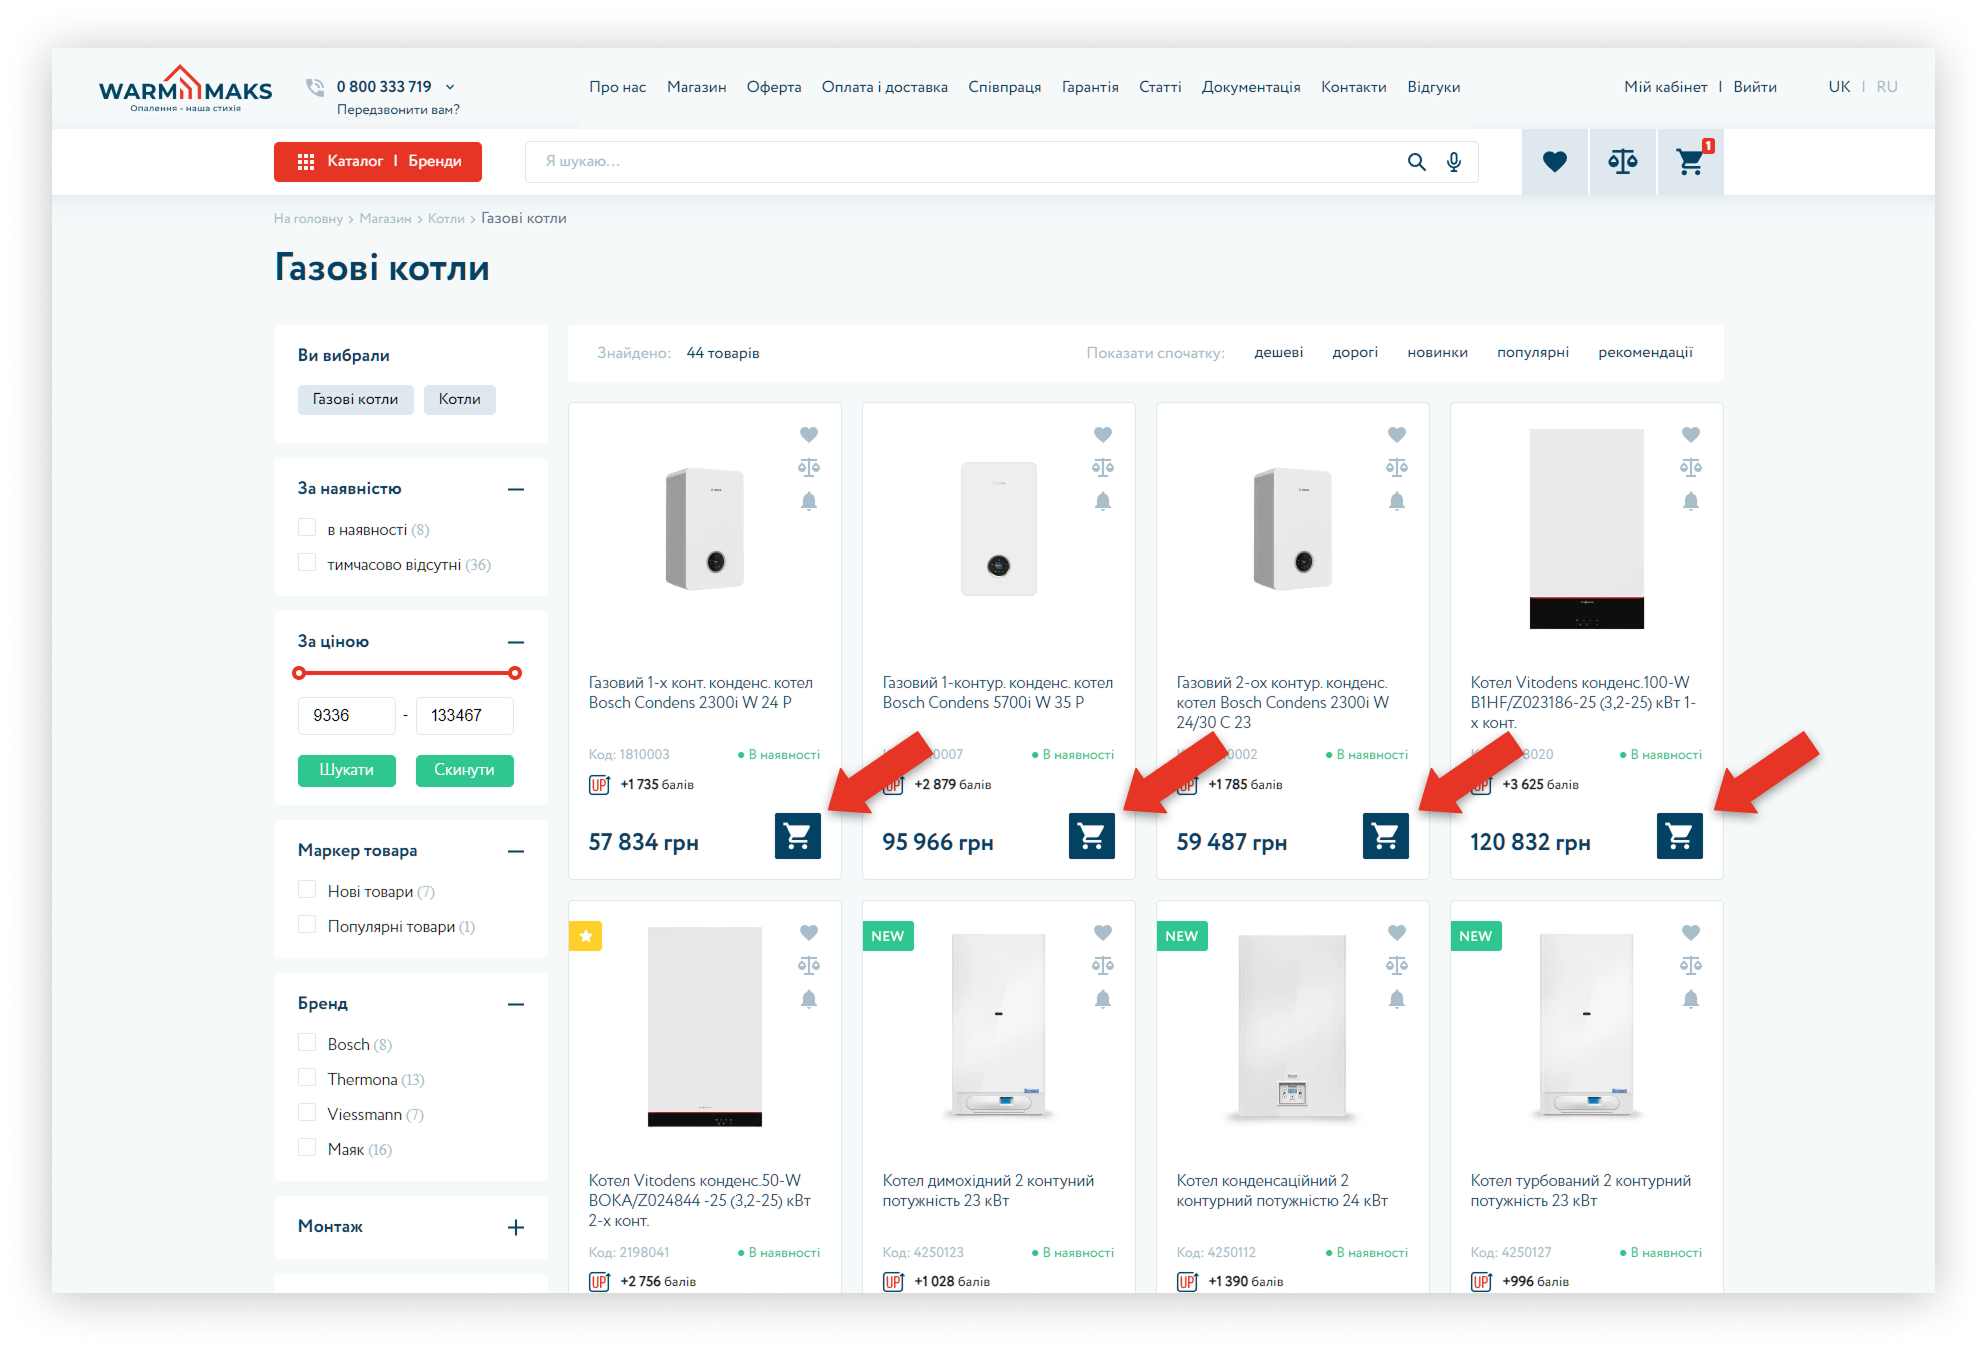
Task: Favorite the Vitodens 50-W boiler
Action: (x=809, y=932)
